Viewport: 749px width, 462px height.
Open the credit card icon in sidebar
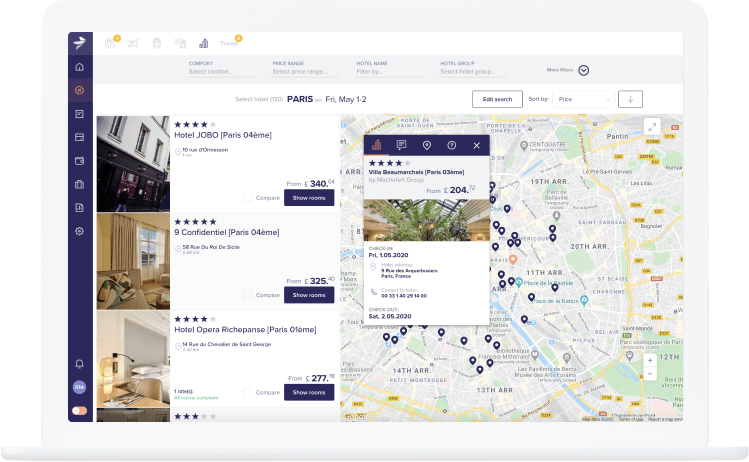[80, 137]
